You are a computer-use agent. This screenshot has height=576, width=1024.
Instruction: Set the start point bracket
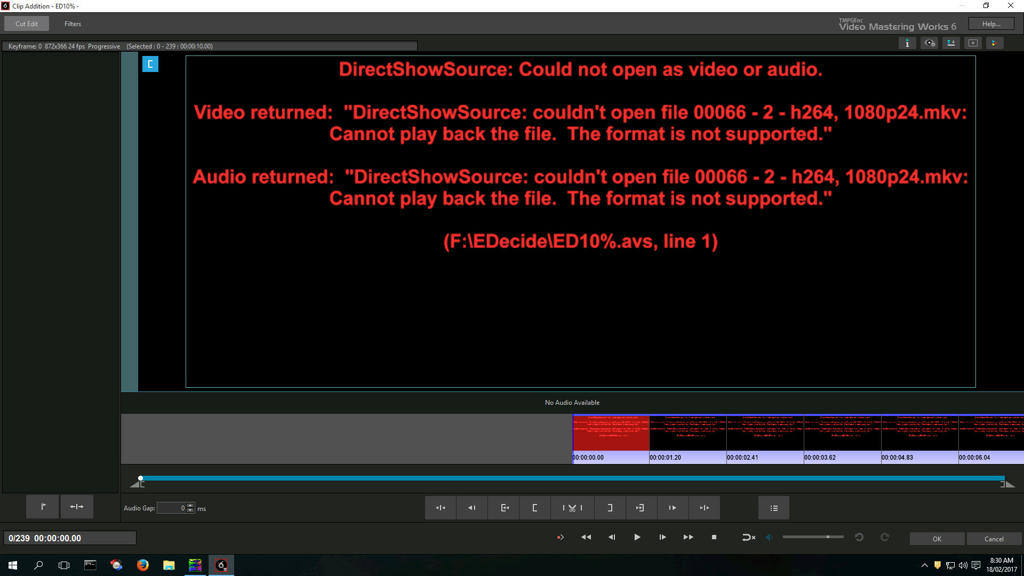535,508
